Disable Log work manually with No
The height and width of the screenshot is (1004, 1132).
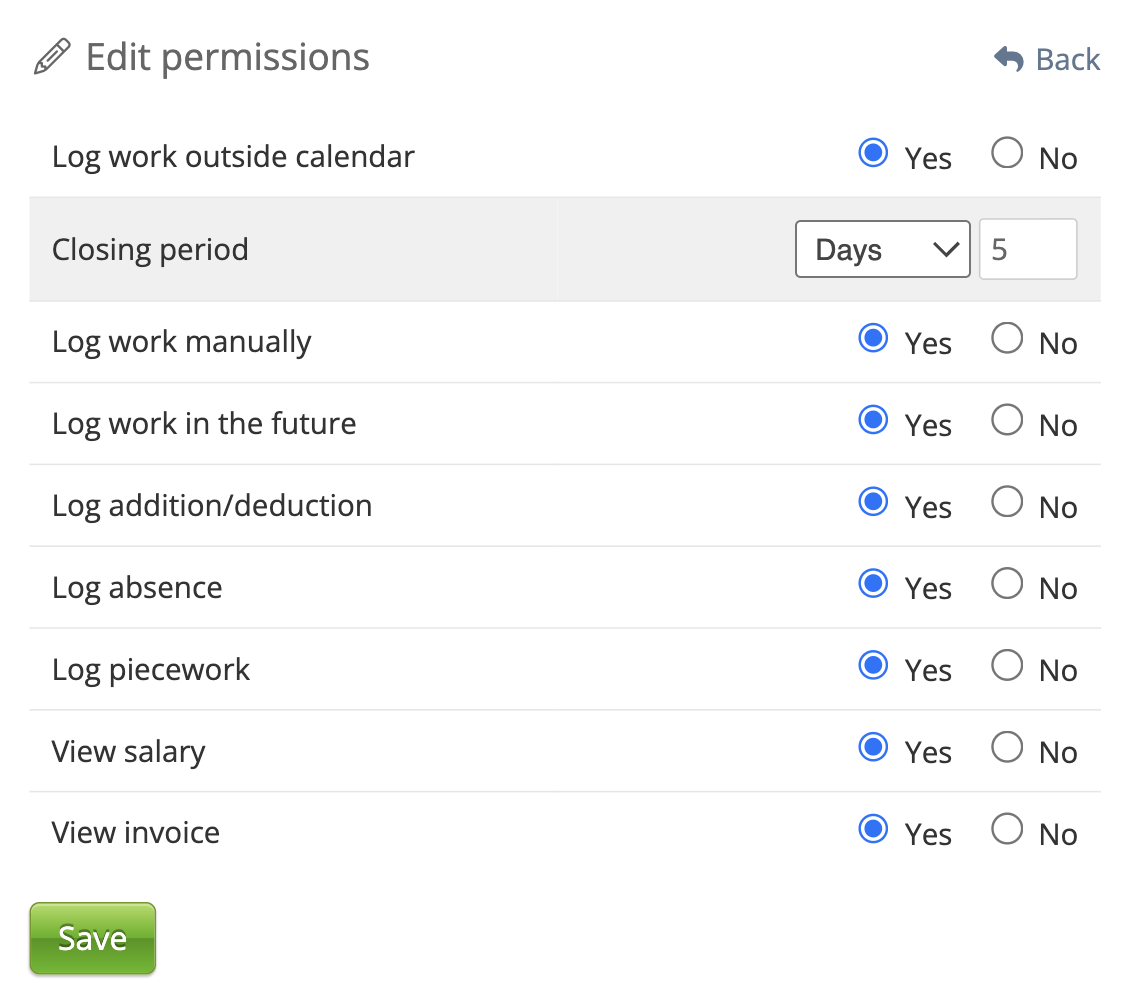pos(1007,339)
